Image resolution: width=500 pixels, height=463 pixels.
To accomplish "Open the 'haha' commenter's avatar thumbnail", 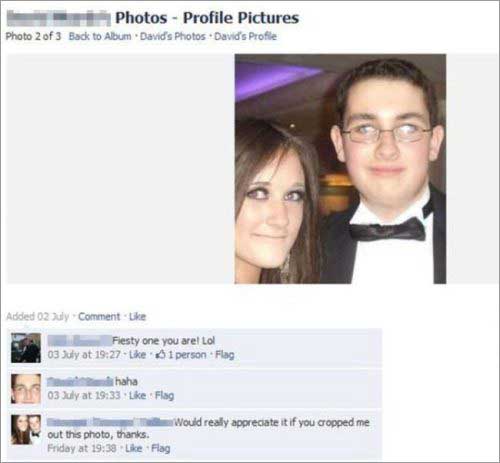I will pos(26,389).
